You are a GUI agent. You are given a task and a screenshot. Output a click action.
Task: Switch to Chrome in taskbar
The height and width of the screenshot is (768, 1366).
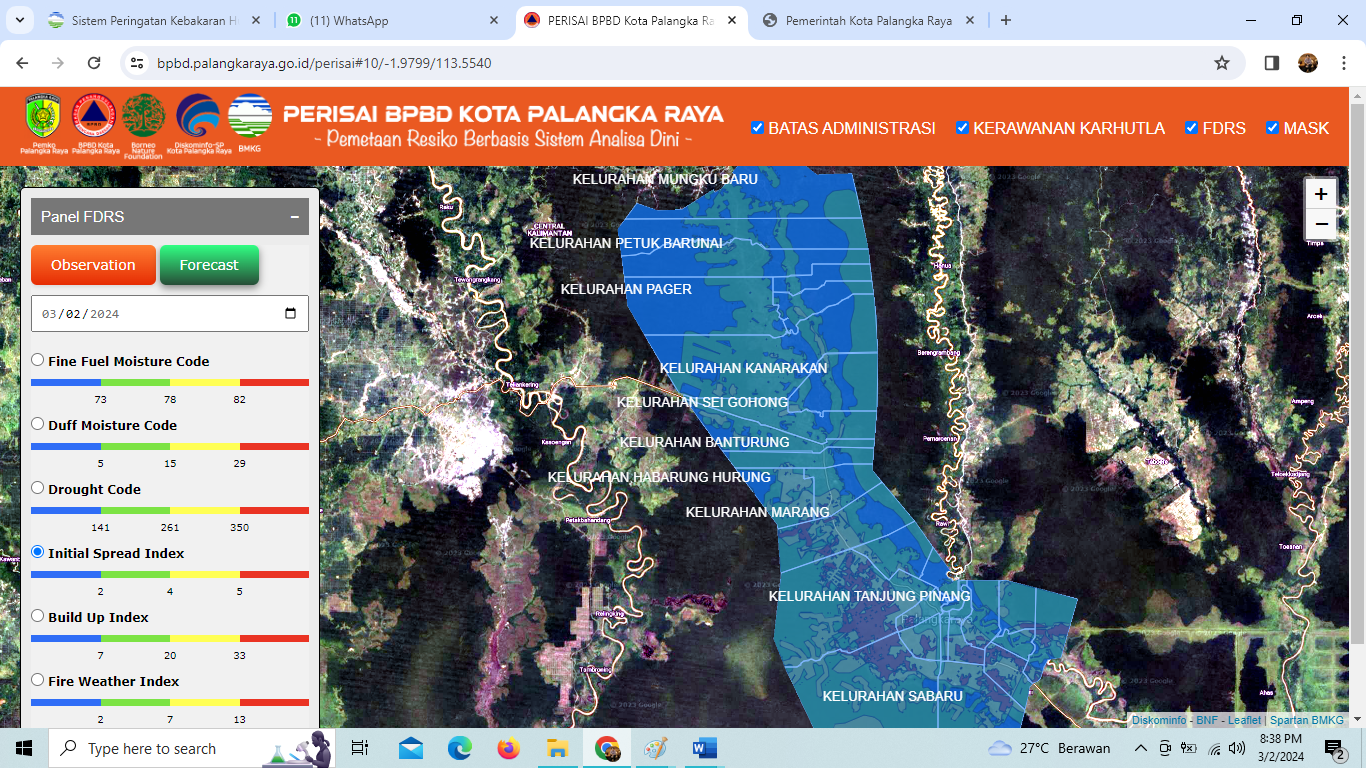pos(607,748)
